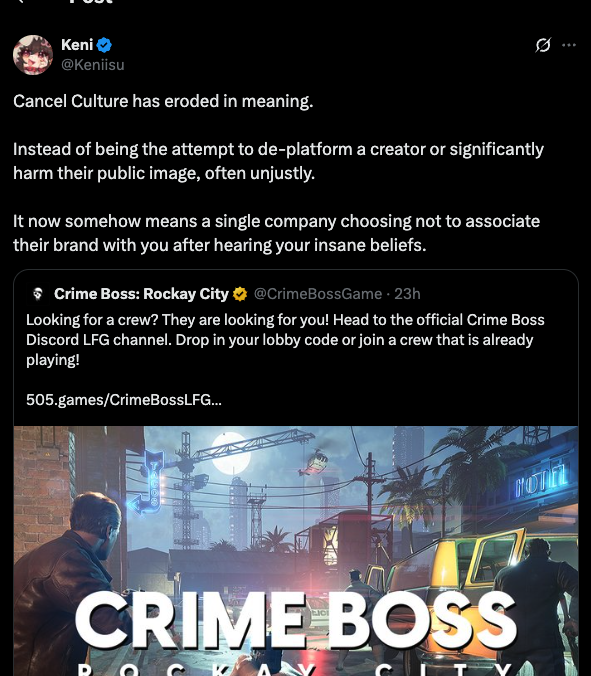This screenshot has width=591, height=676.
Task: Click the blue verified badge beside Keni
Action: (104, 45)
